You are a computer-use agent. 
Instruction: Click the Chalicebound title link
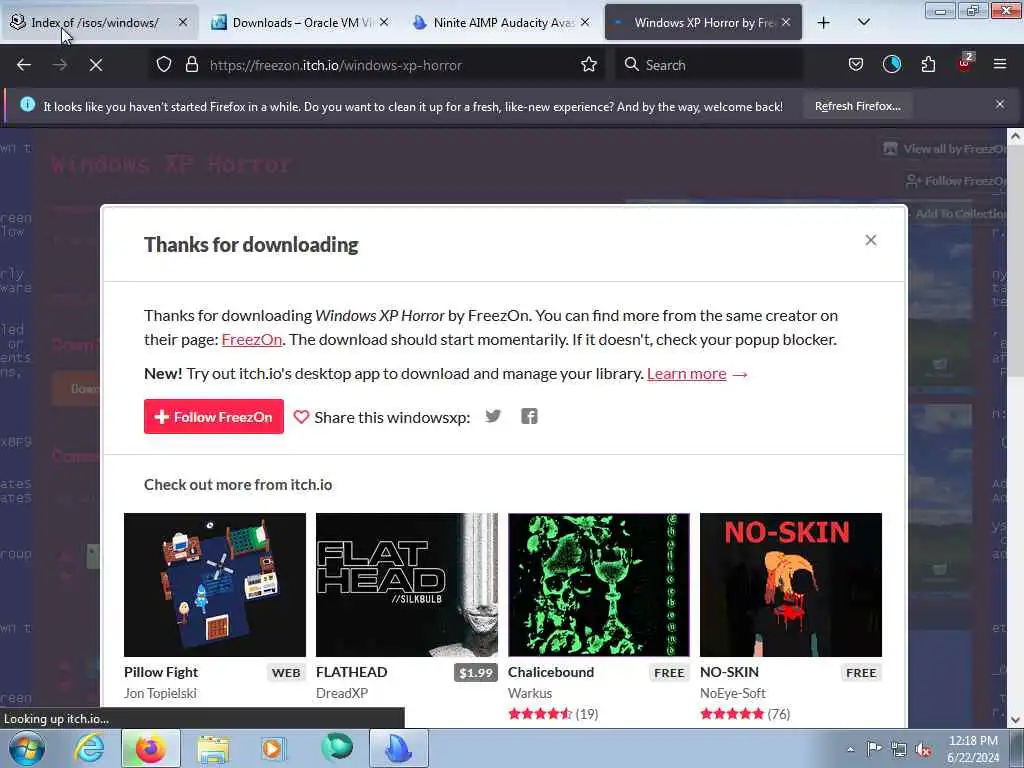pyautogui.click(x=551, y=672)
